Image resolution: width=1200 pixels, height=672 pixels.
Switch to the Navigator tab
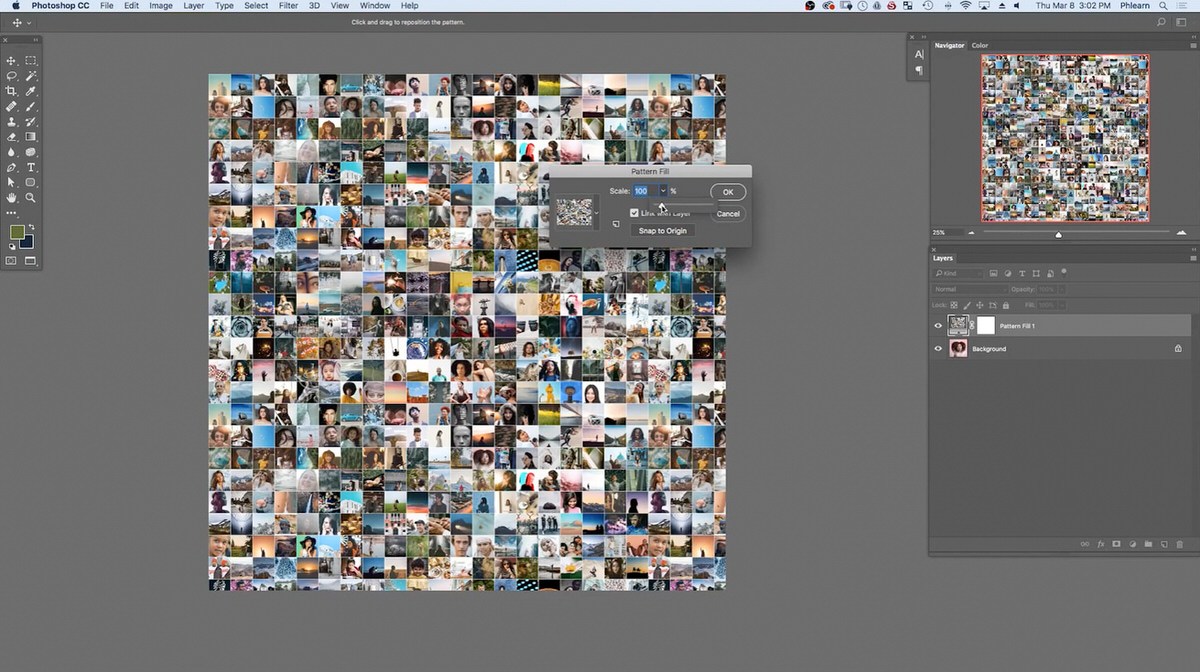pos(950,45)
